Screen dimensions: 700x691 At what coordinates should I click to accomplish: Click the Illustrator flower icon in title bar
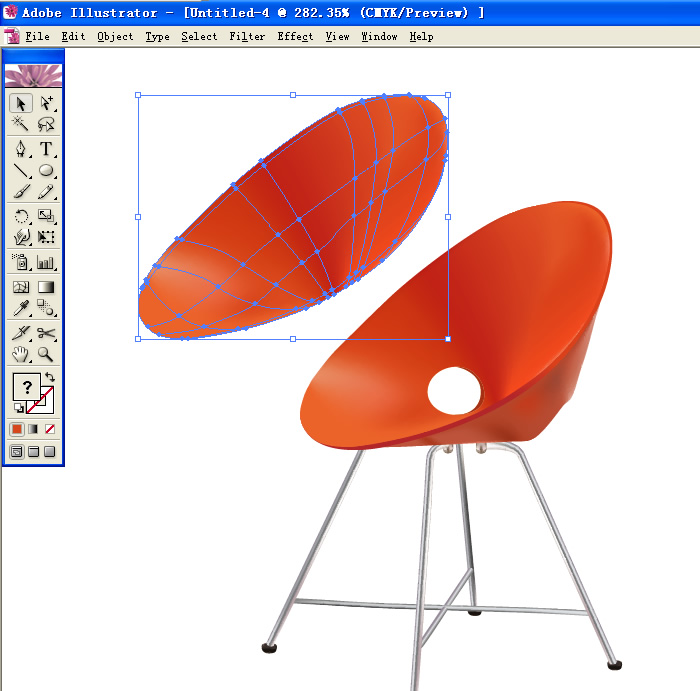pyautogui.click(x=10, y=12)
